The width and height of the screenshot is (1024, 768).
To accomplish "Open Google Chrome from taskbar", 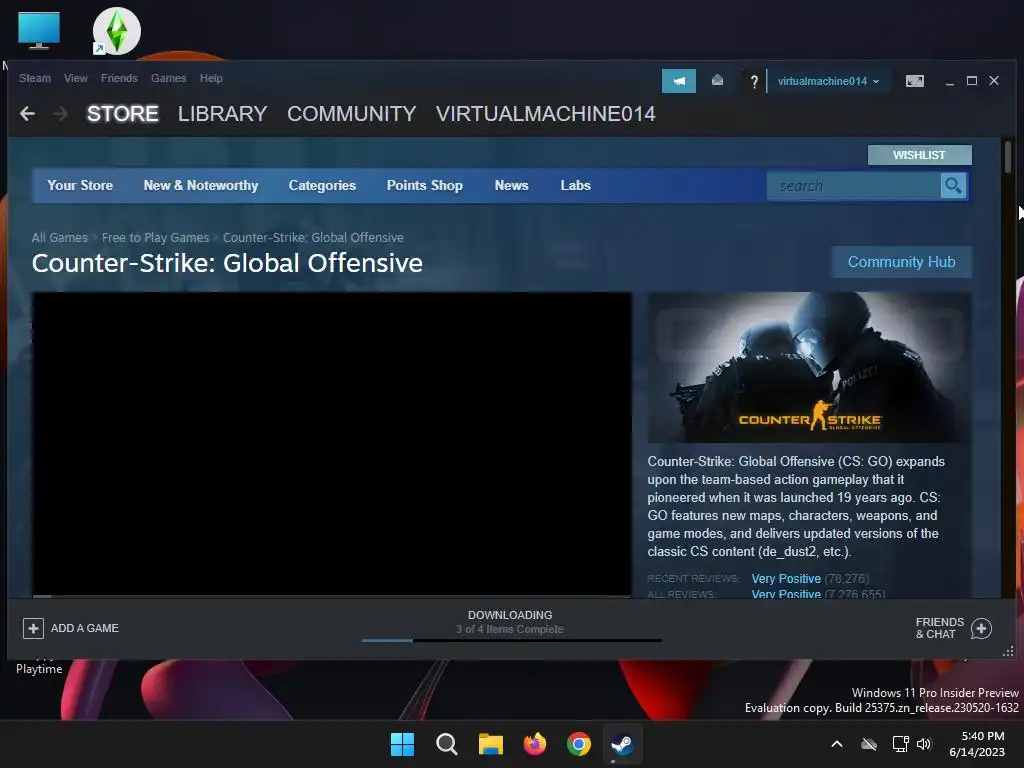I will pyautogui.click(x=579, y=744).
